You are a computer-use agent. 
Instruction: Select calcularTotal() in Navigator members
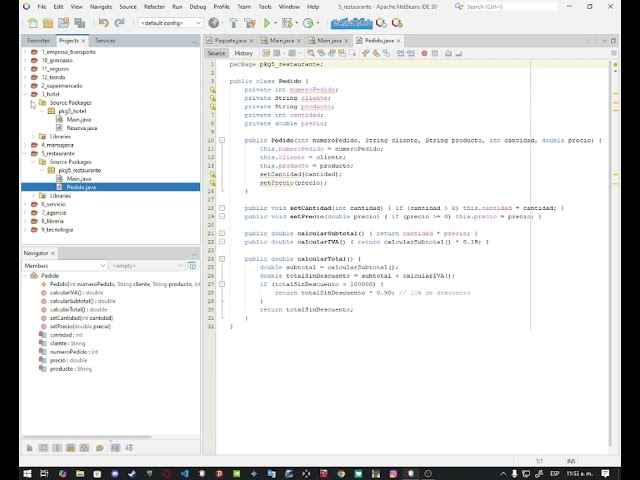tap(78, 309)
